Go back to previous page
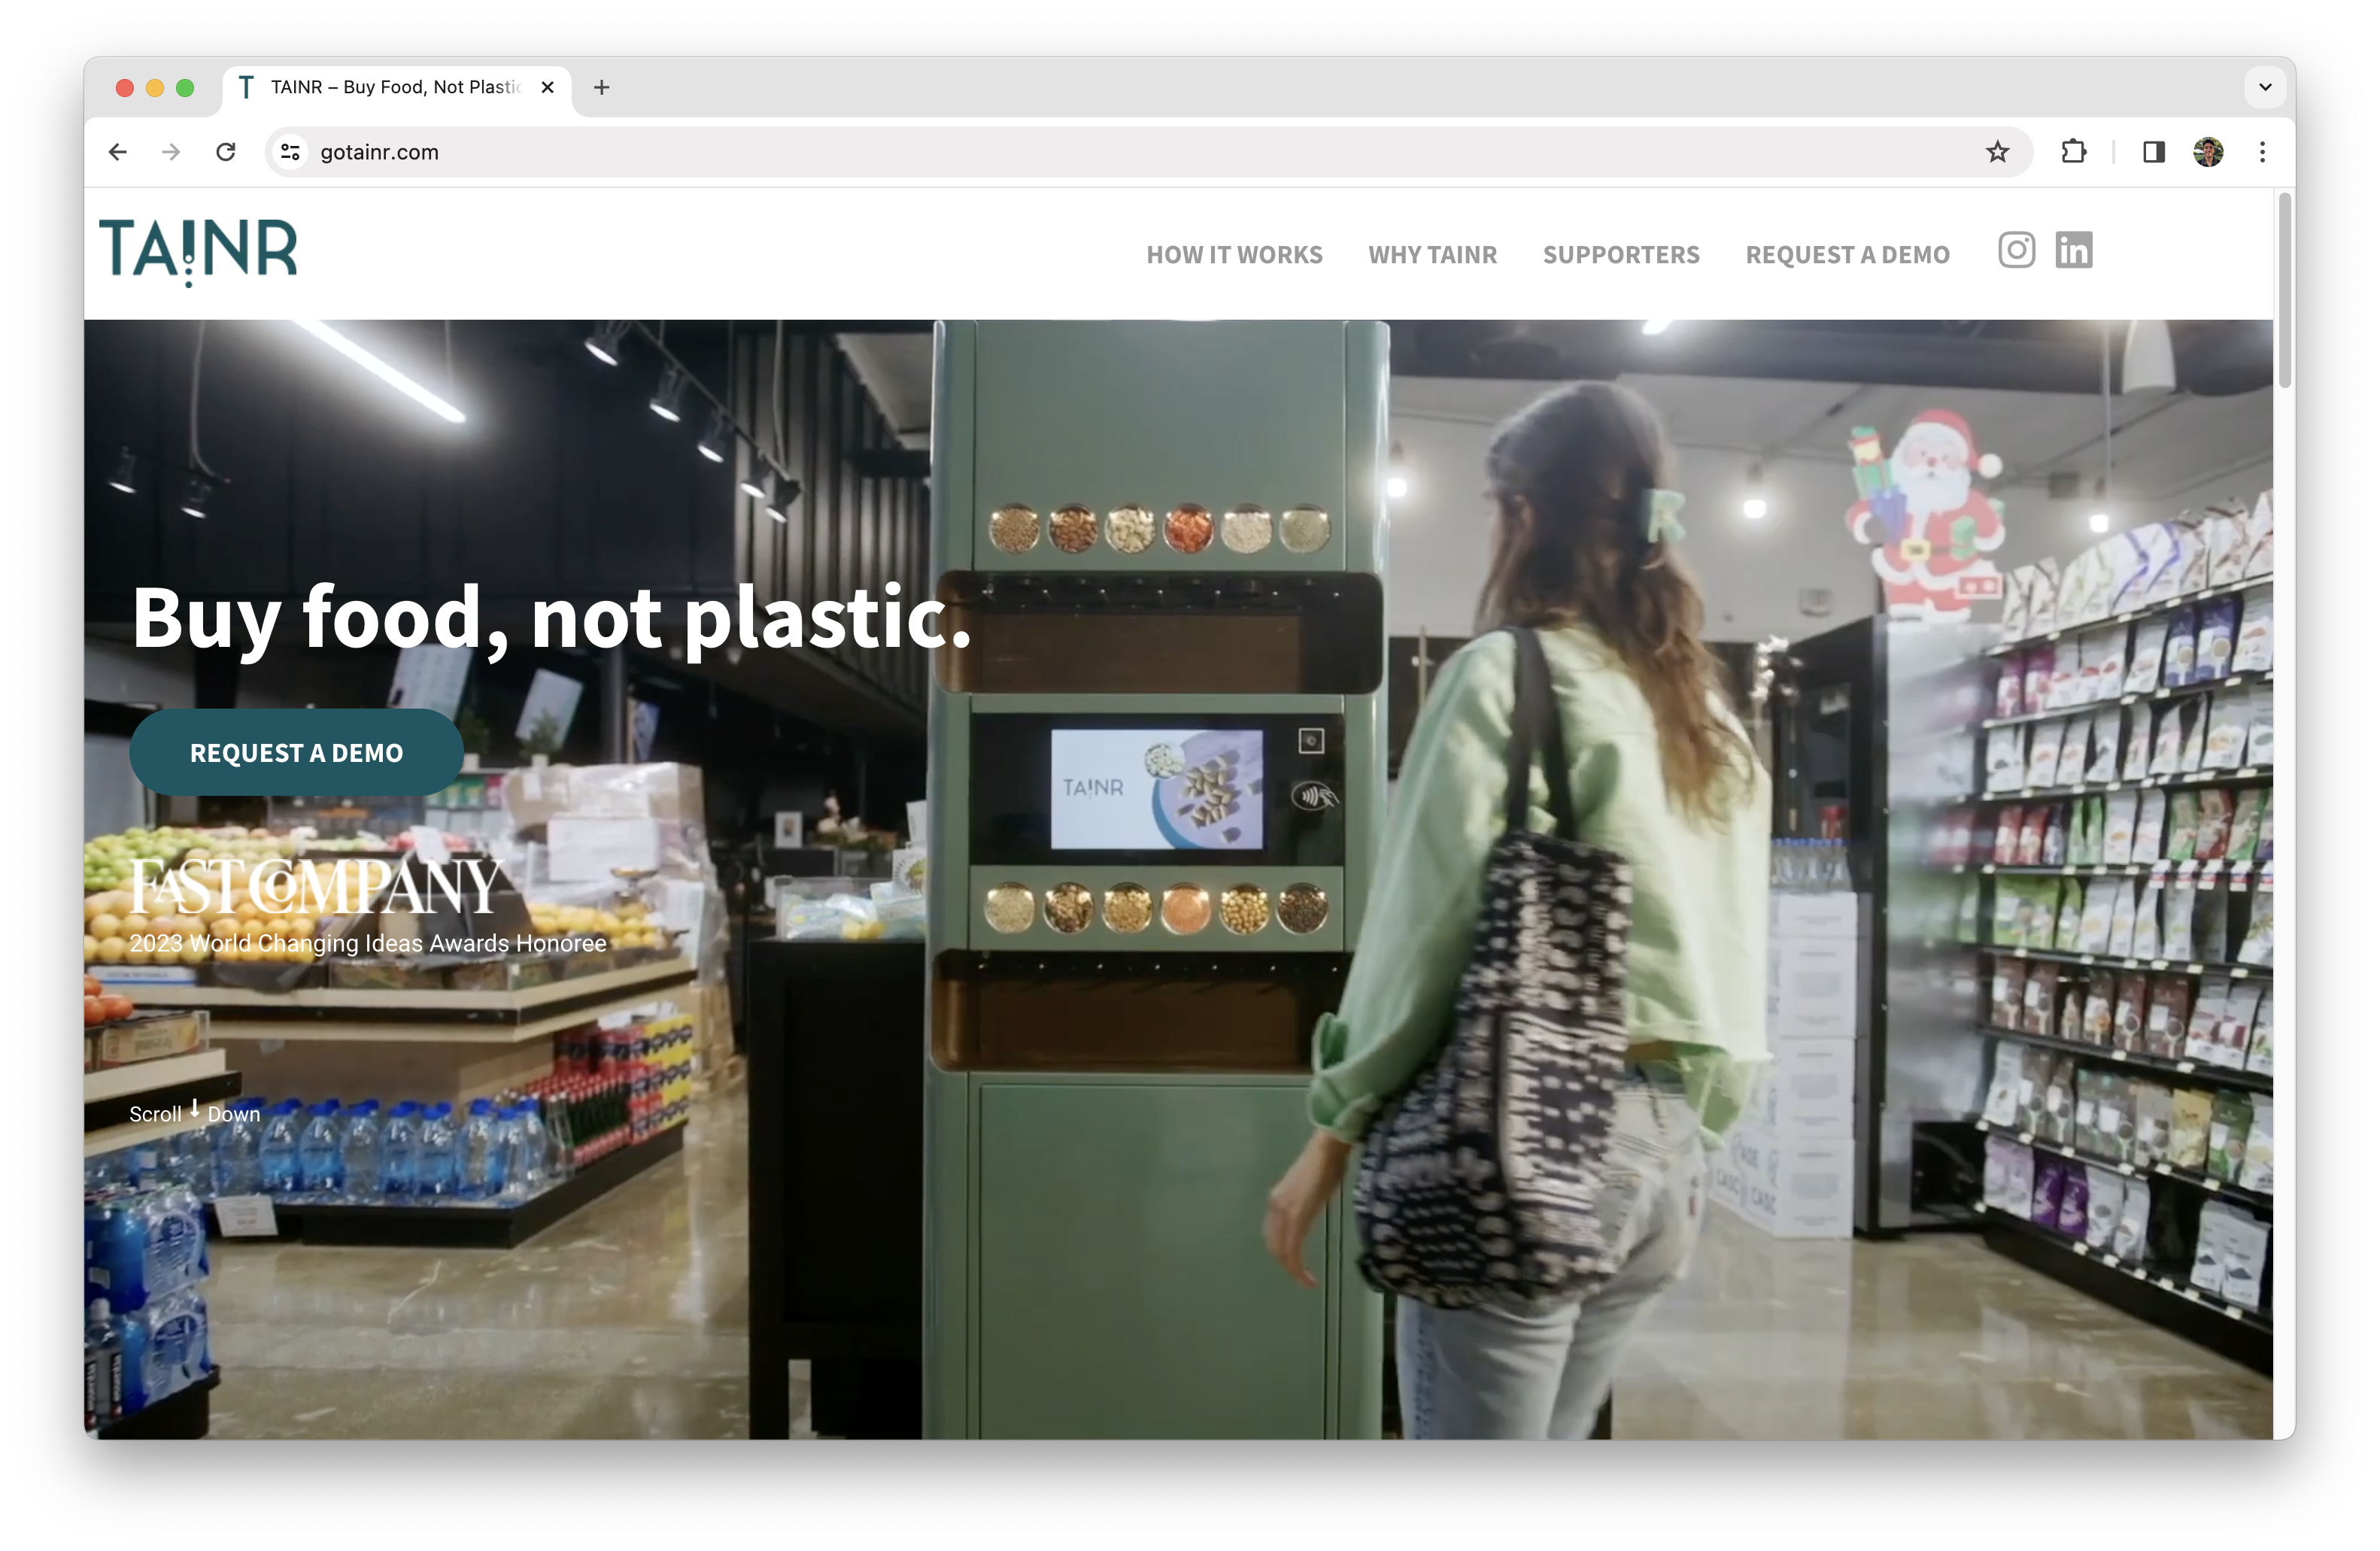Viewport: 2380px width, 1551px height. click(x=118, y=152)
